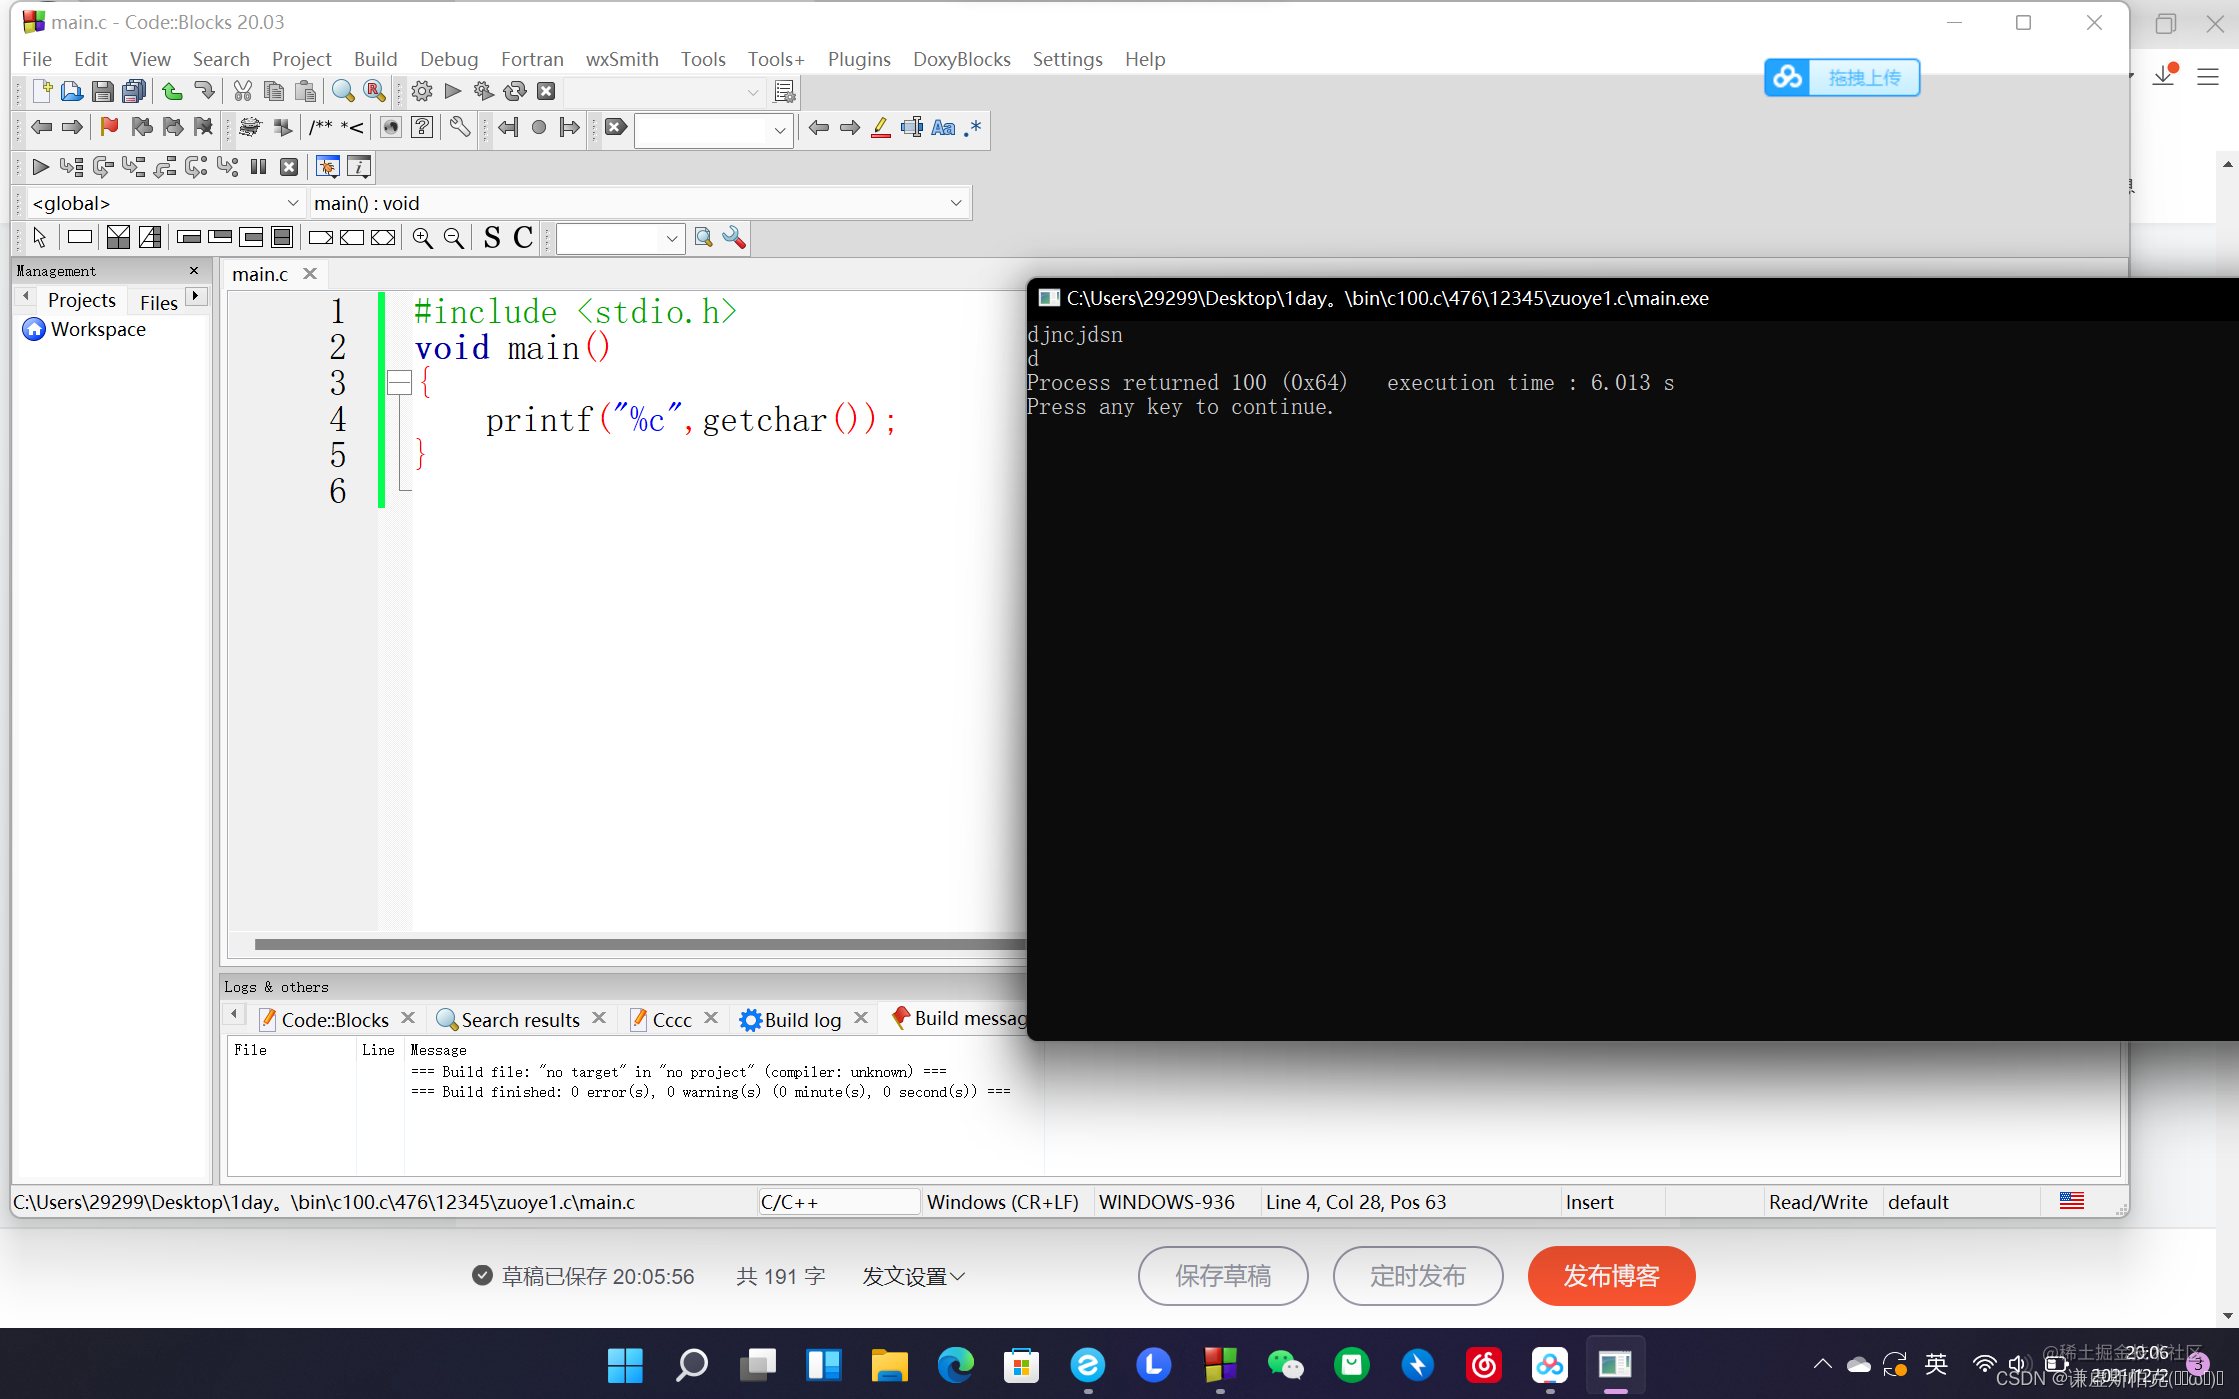Step to the next line in debugger
The image size is (2239, 1399).
coord(101,166)
